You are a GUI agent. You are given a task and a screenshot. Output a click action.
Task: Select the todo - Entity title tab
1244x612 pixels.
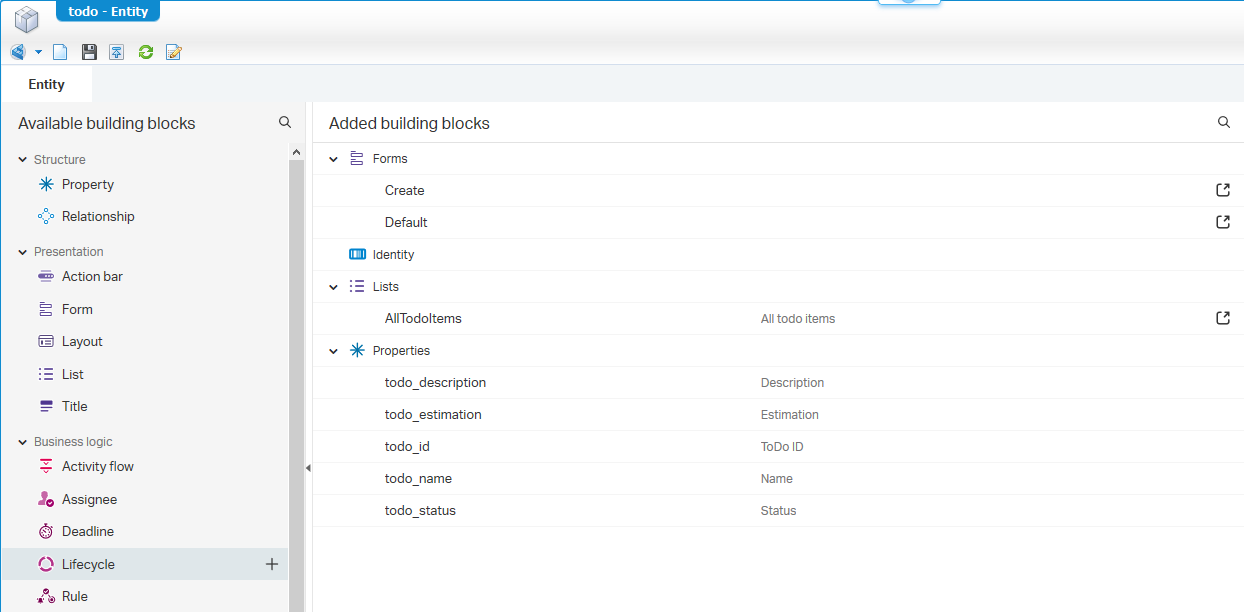pos(108,11)
